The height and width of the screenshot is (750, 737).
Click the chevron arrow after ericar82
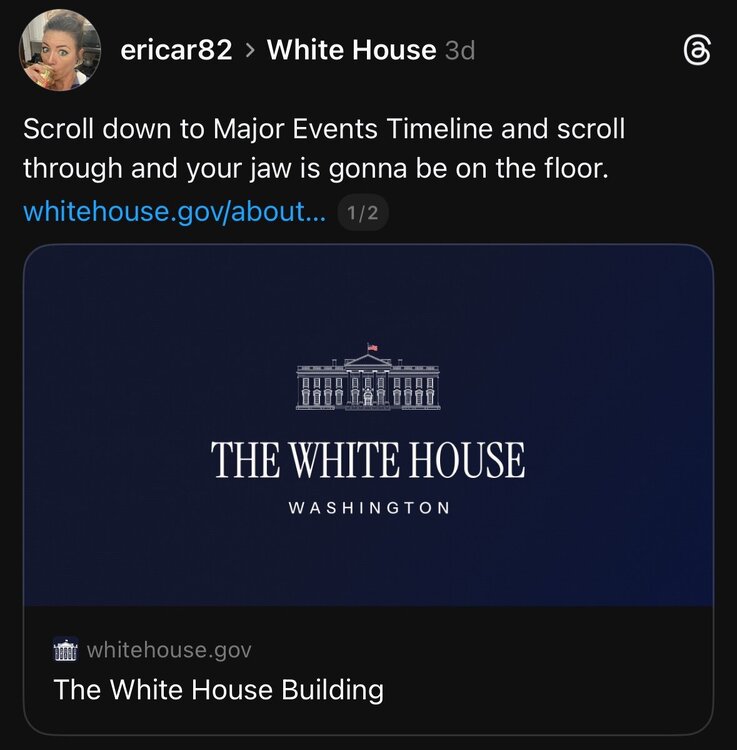[250, 50]
